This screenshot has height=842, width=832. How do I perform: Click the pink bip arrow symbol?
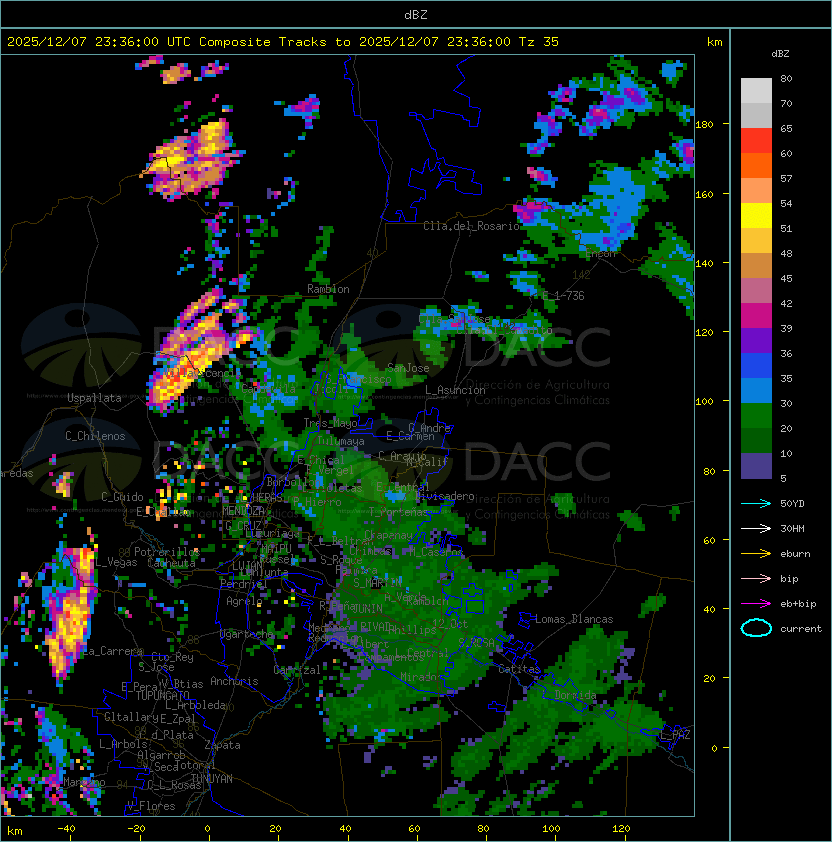tap(756, 578)
